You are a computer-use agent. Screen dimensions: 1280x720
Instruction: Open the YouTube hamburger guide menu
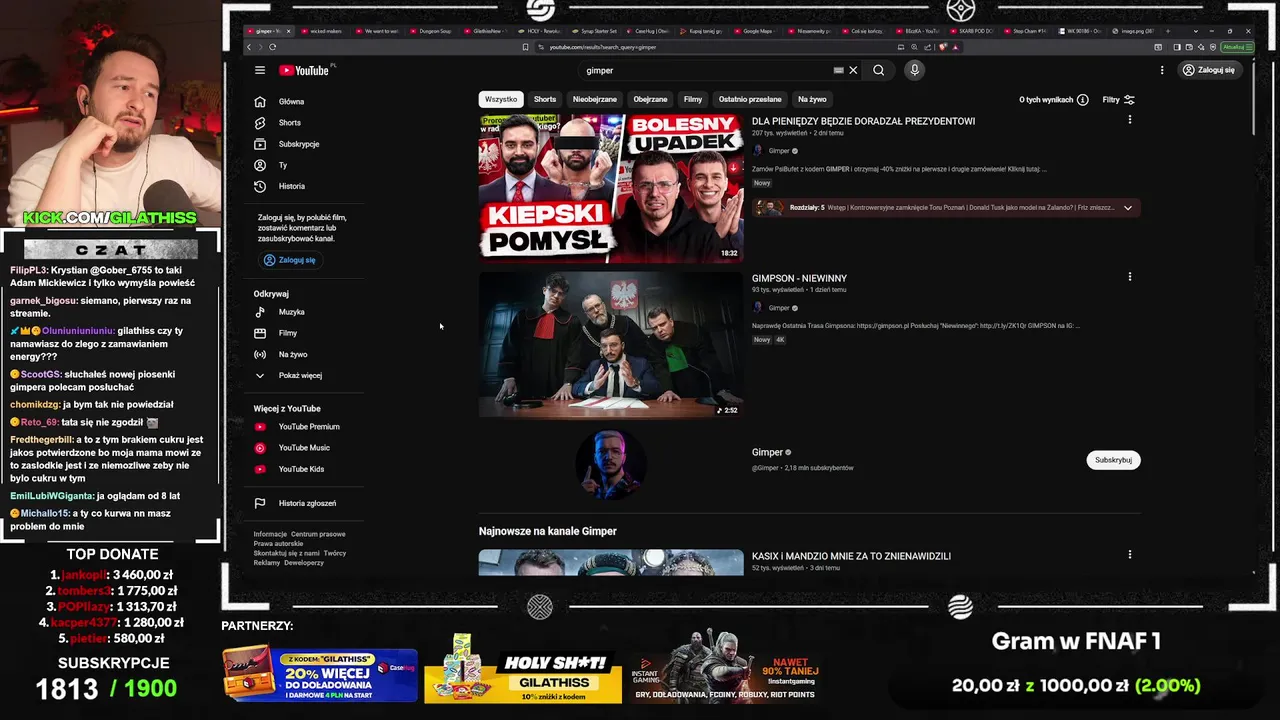point(260,70)
